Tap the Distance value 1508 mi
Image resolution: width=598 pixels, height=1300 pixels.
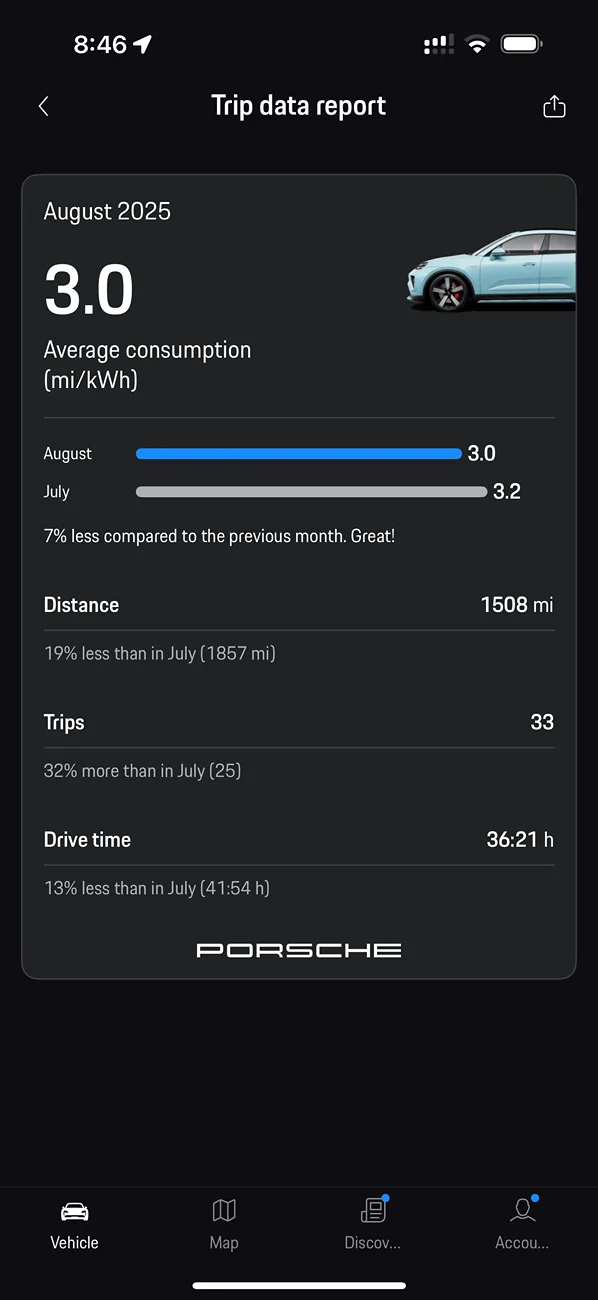point(517,604)
